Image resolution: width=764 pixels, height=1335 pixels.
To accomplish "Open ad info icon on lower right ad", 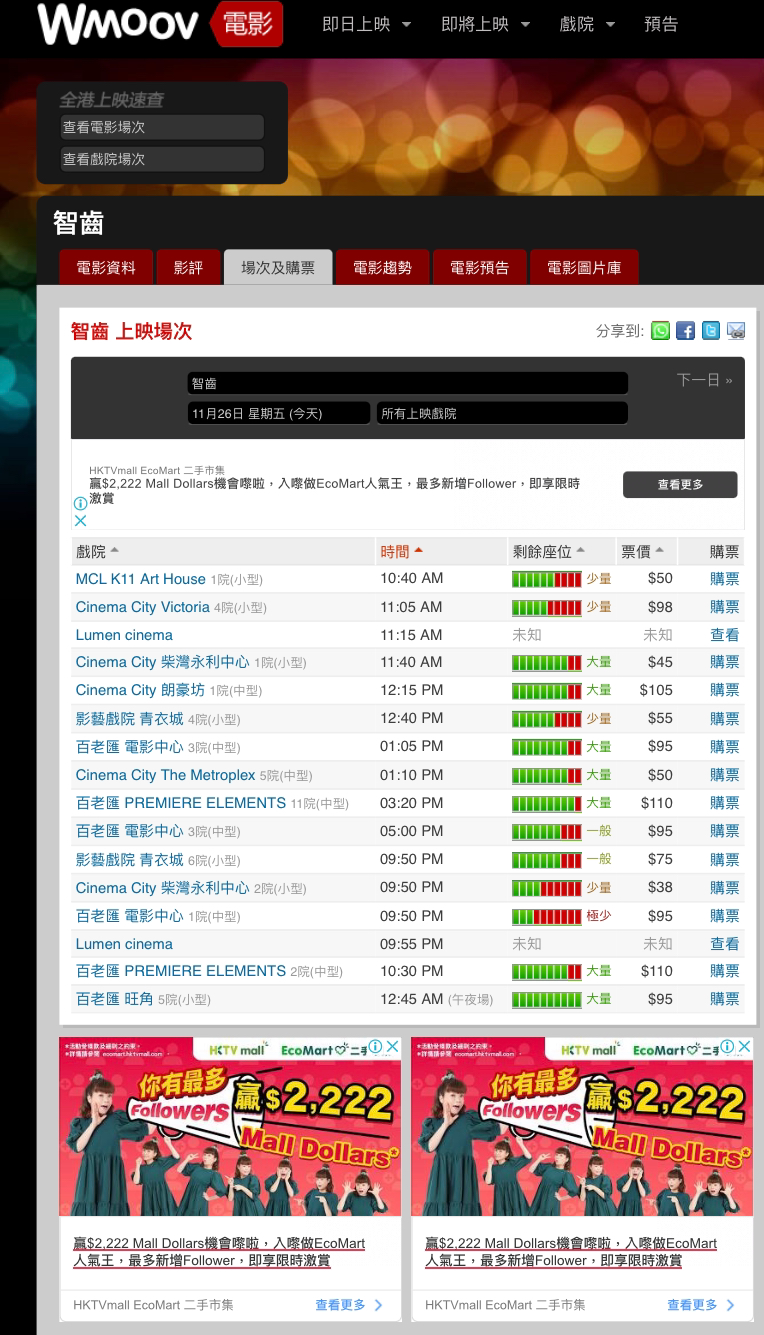I will tap(728, 1046).
